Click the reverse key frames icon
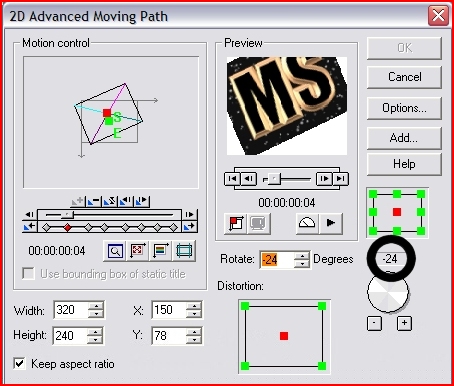454x386 pixels. point(110,201)
